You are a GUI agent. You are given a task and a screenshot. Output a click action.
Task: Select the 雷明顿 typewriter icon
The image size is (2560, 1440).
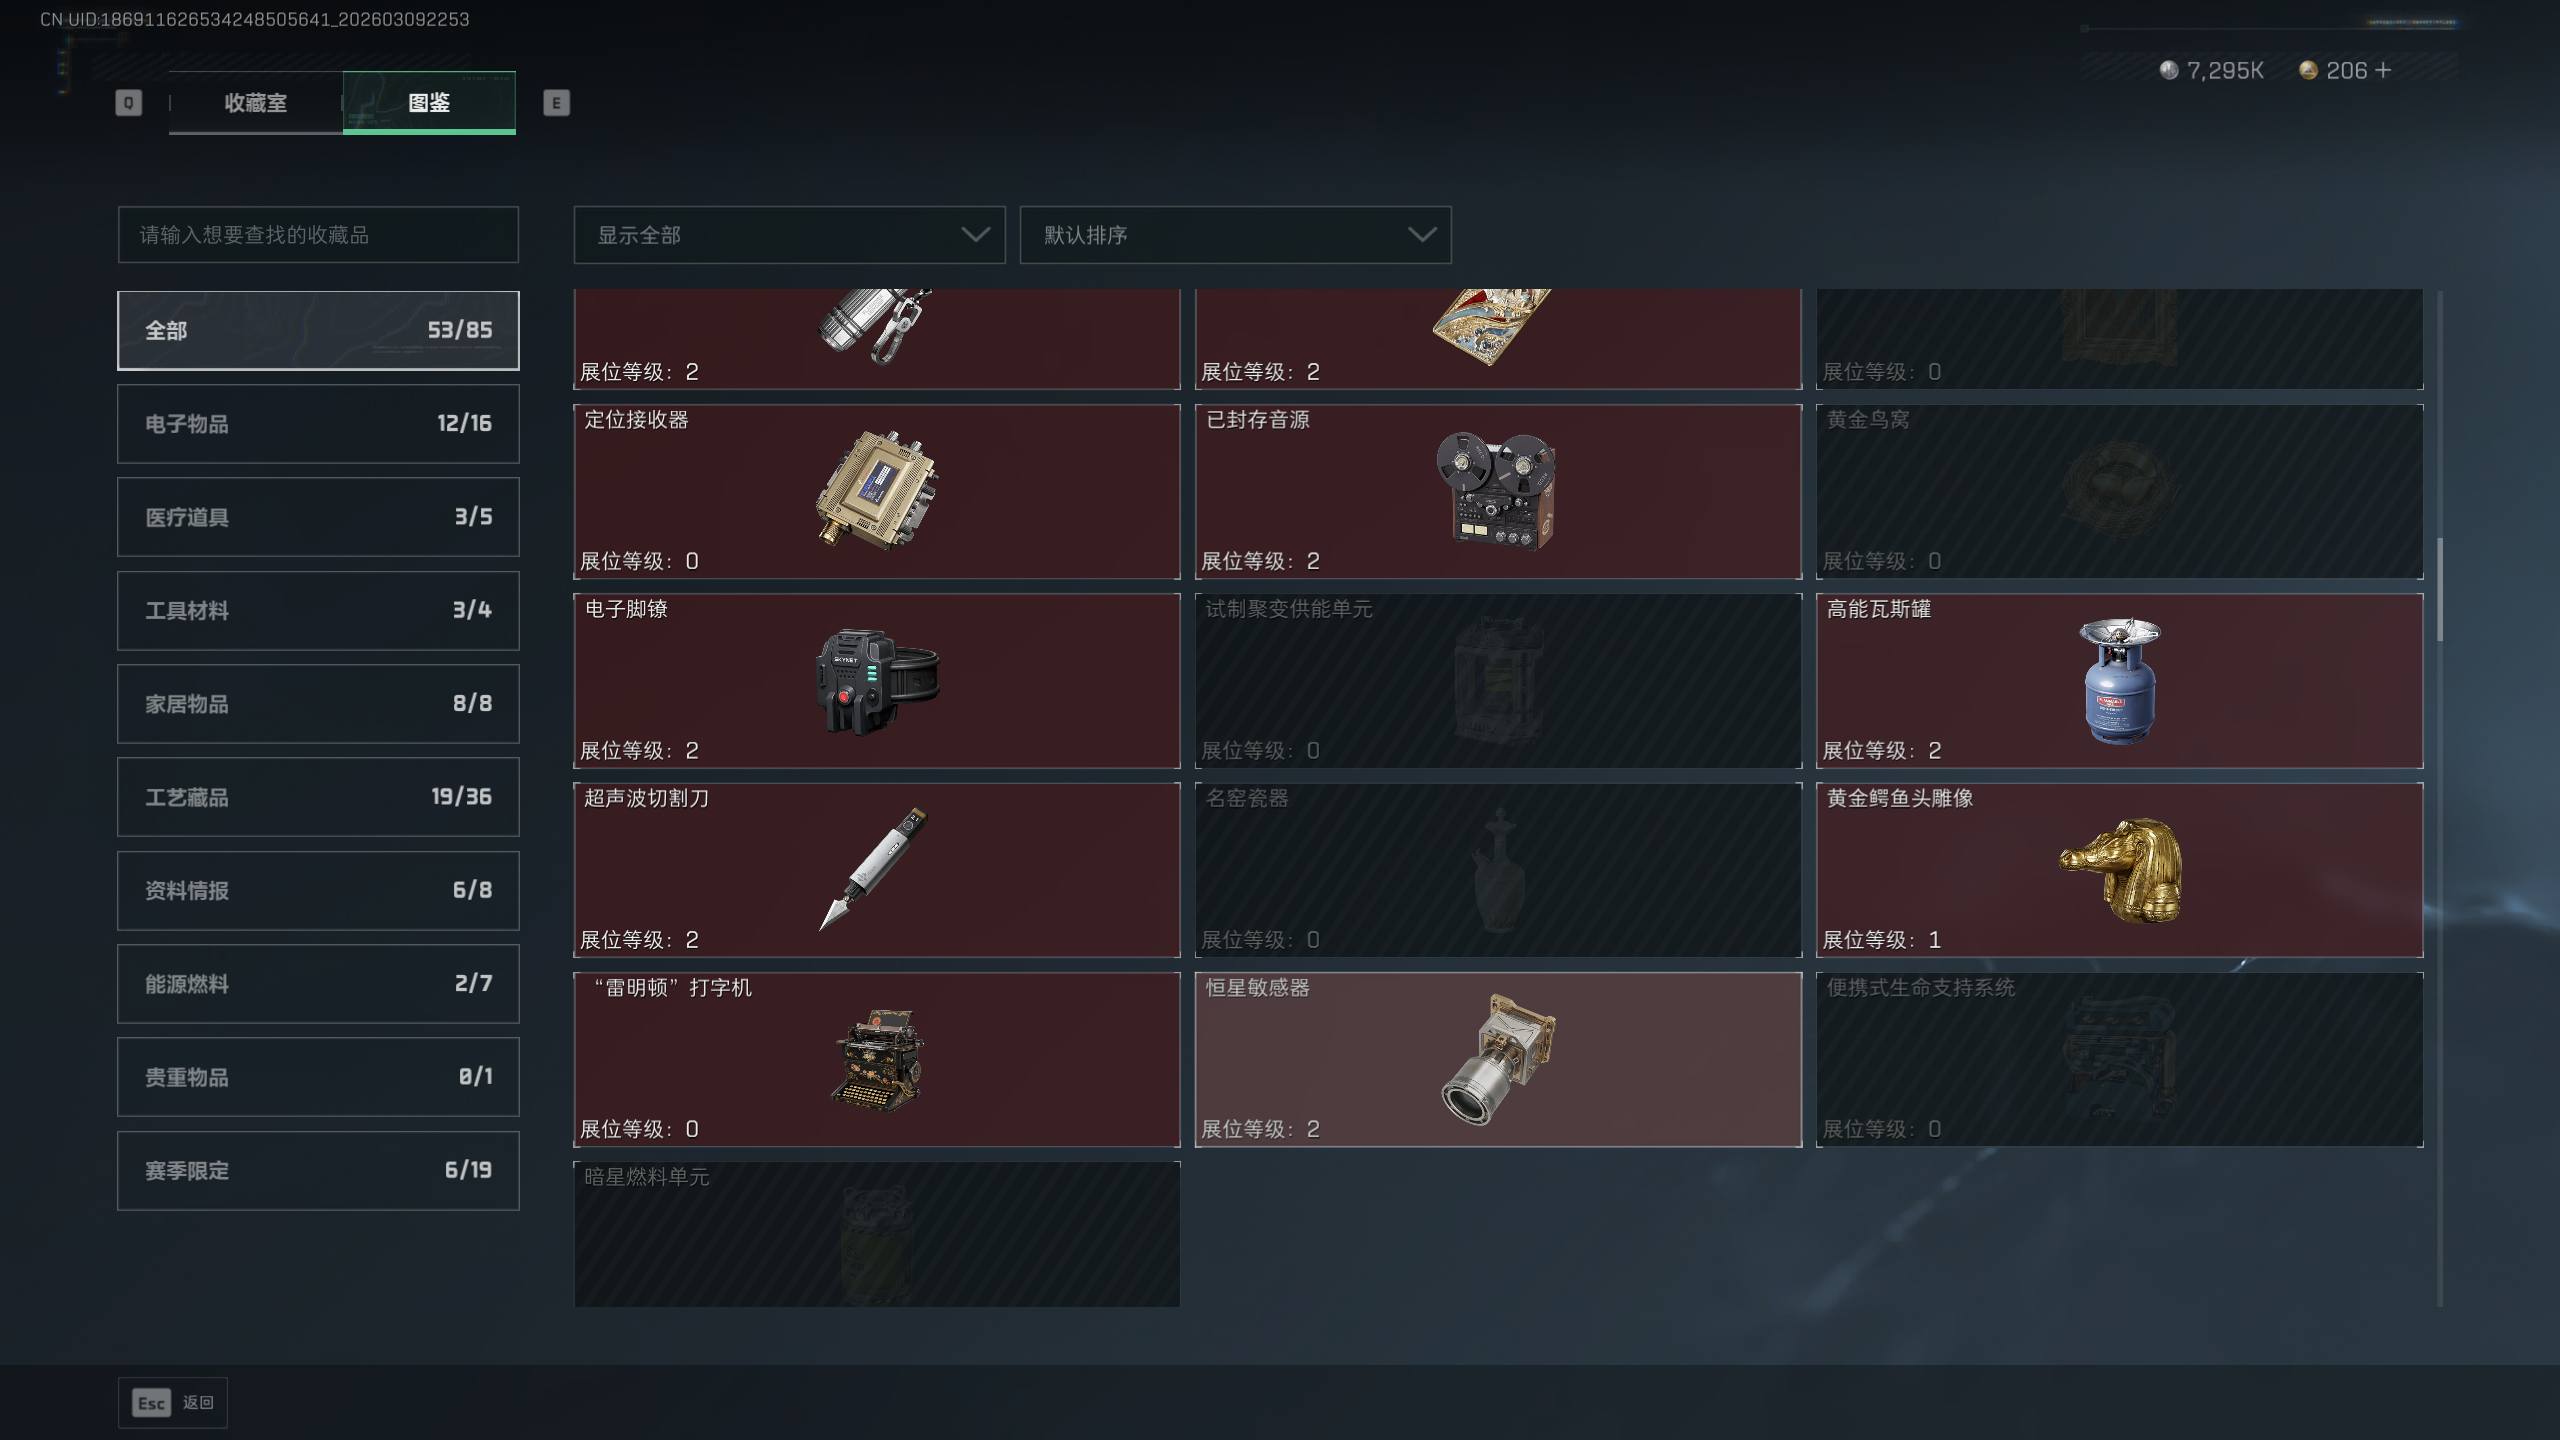click(x=877, y=1060)
